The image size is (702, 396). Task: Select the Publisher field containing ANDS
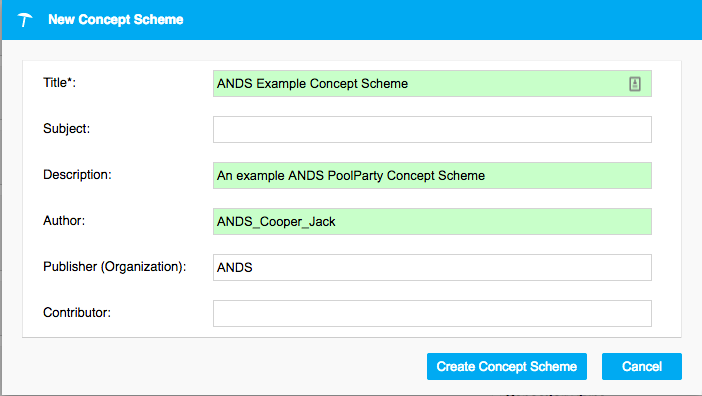coord(432,268)
